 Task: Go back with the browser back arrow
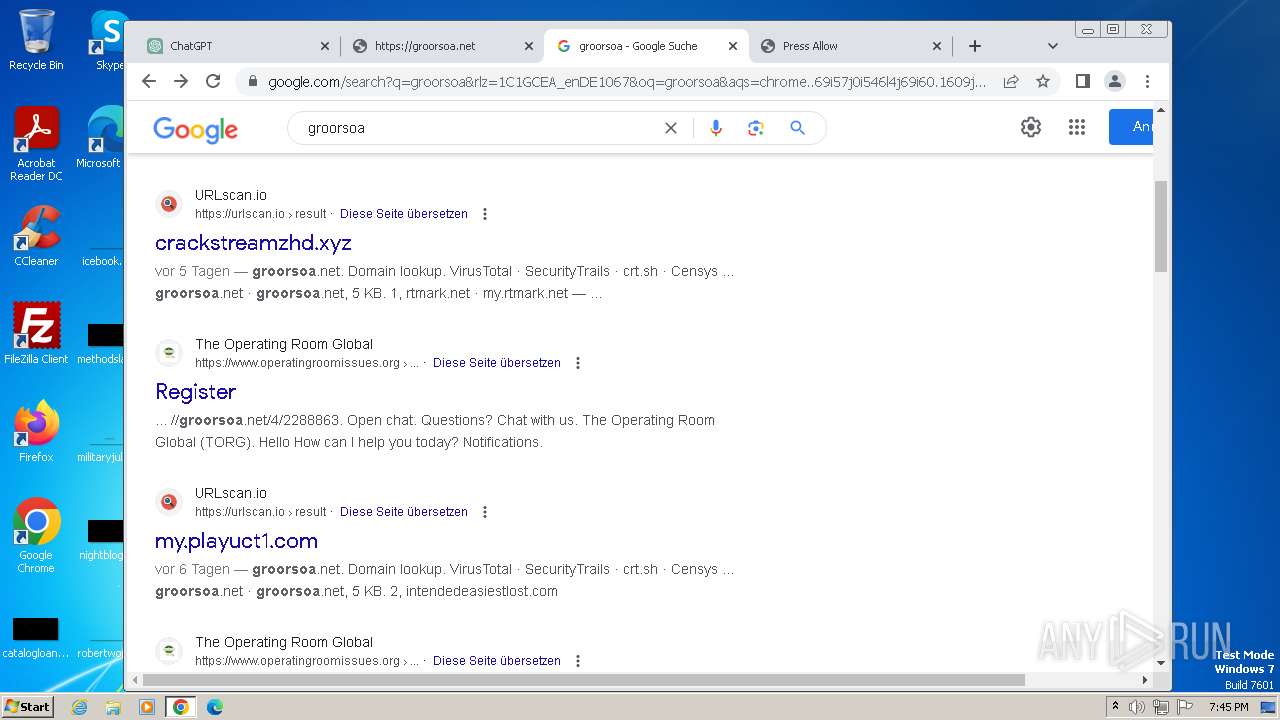149,81
